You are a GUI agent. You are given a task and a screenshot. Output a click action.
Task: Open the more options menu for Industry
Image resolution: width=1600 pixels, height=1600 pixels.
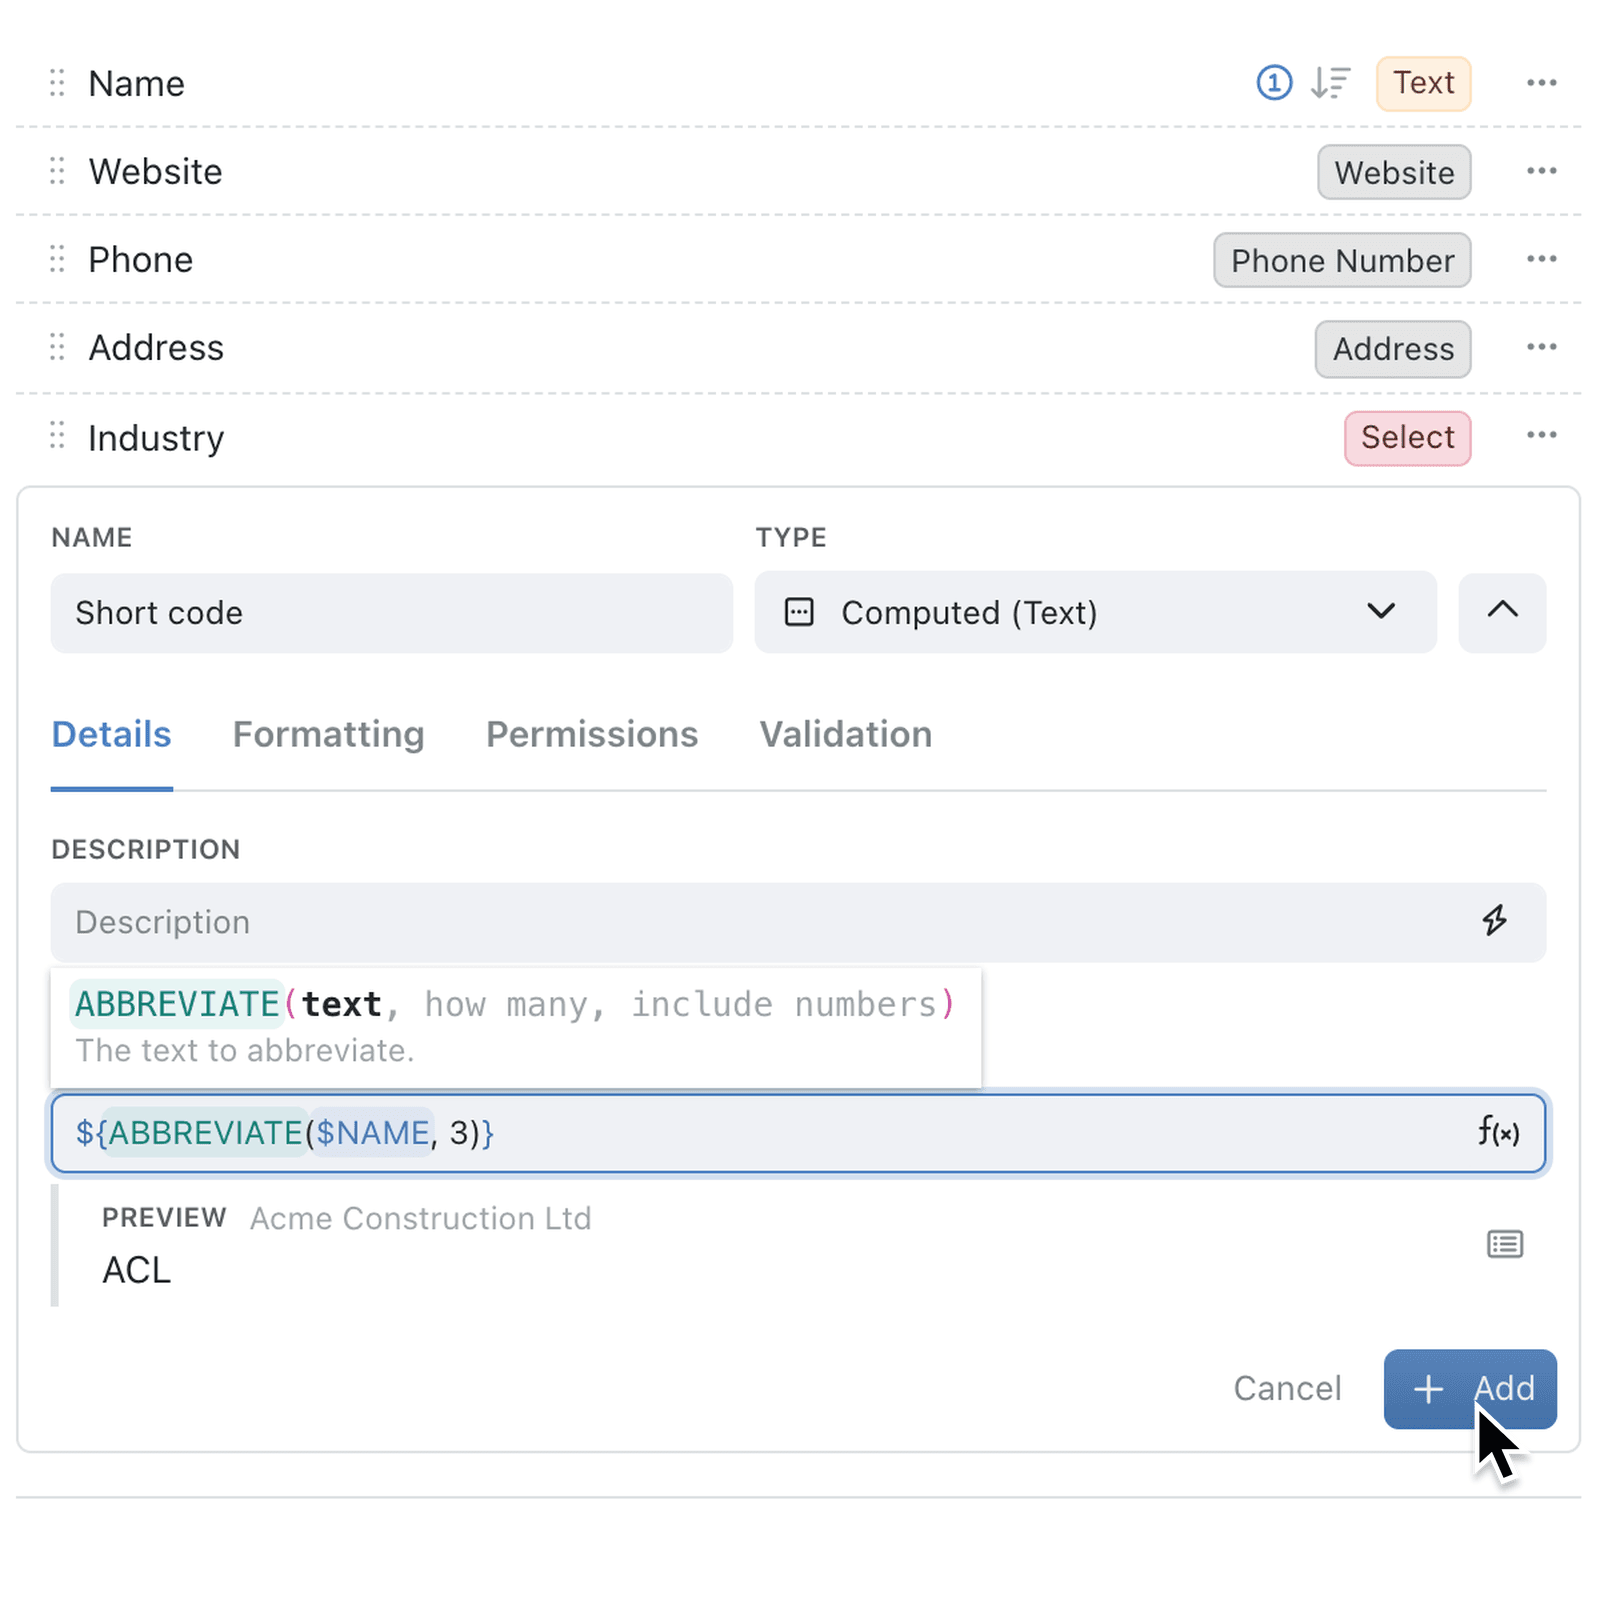(1541, 435)
